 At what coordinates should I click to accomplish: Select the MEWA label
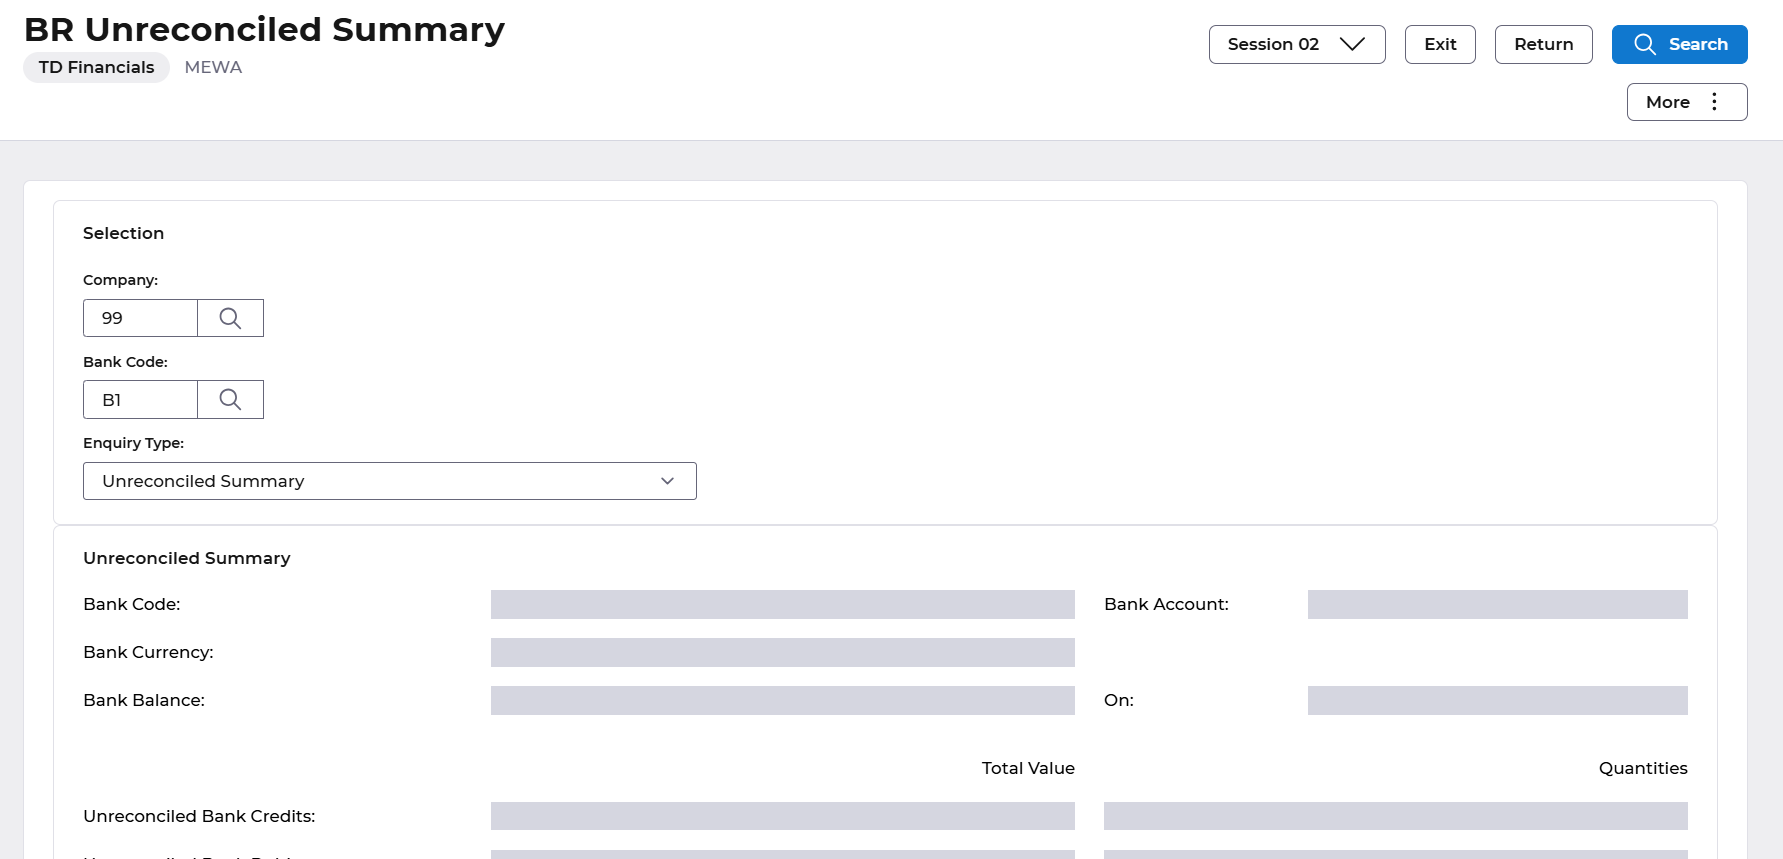pyautogui.click(x=213, y=67)
